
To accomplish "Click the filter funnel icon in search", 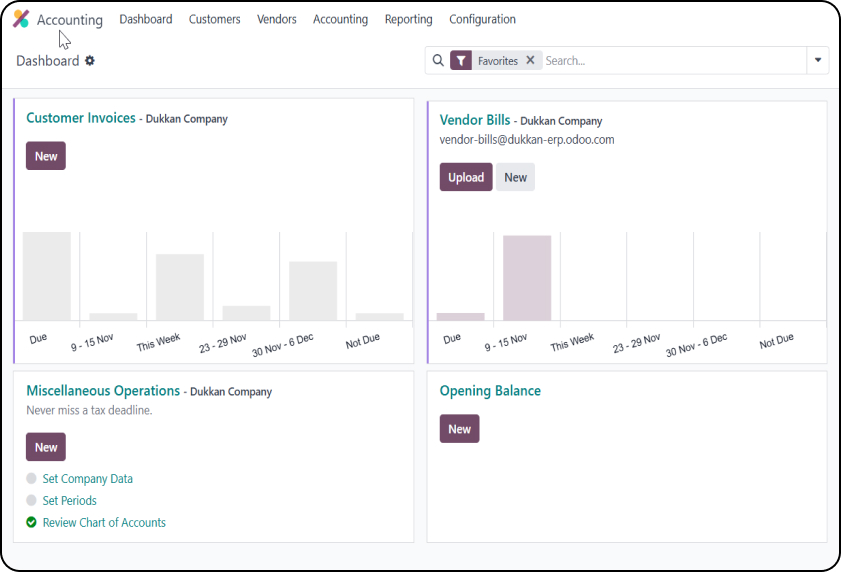I will (460, 61).
